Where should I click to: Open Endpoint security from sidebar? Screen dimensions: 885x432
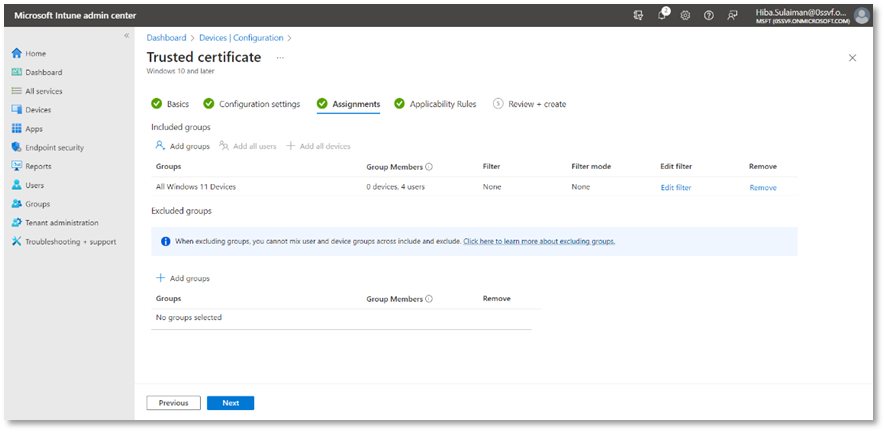54,147
